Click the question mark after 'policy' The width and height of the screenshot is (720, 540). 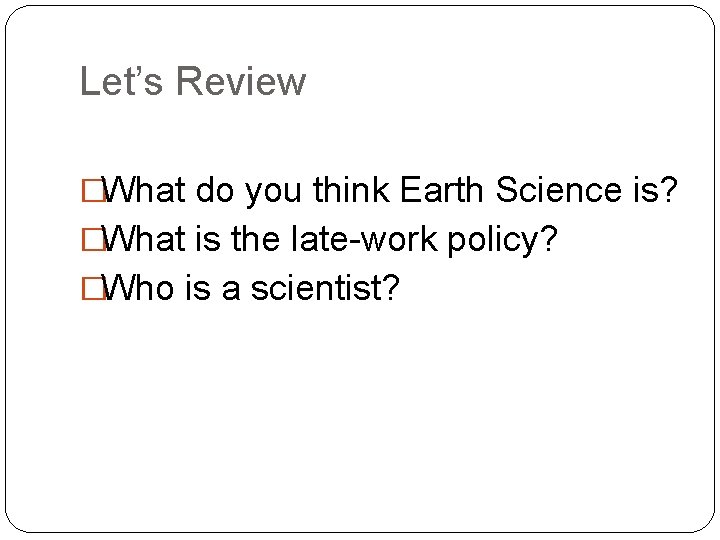tap(549, 238)
